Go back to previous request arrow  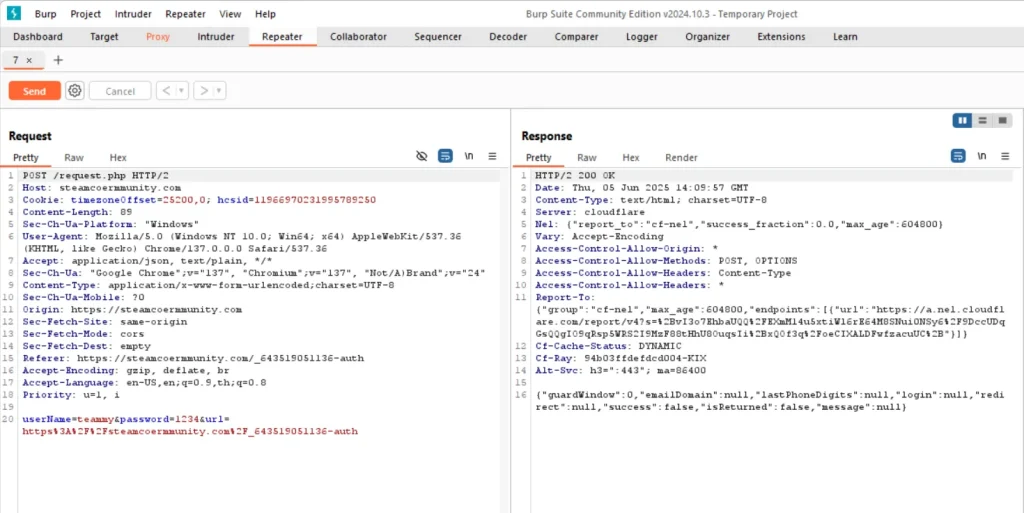(166, 91)
